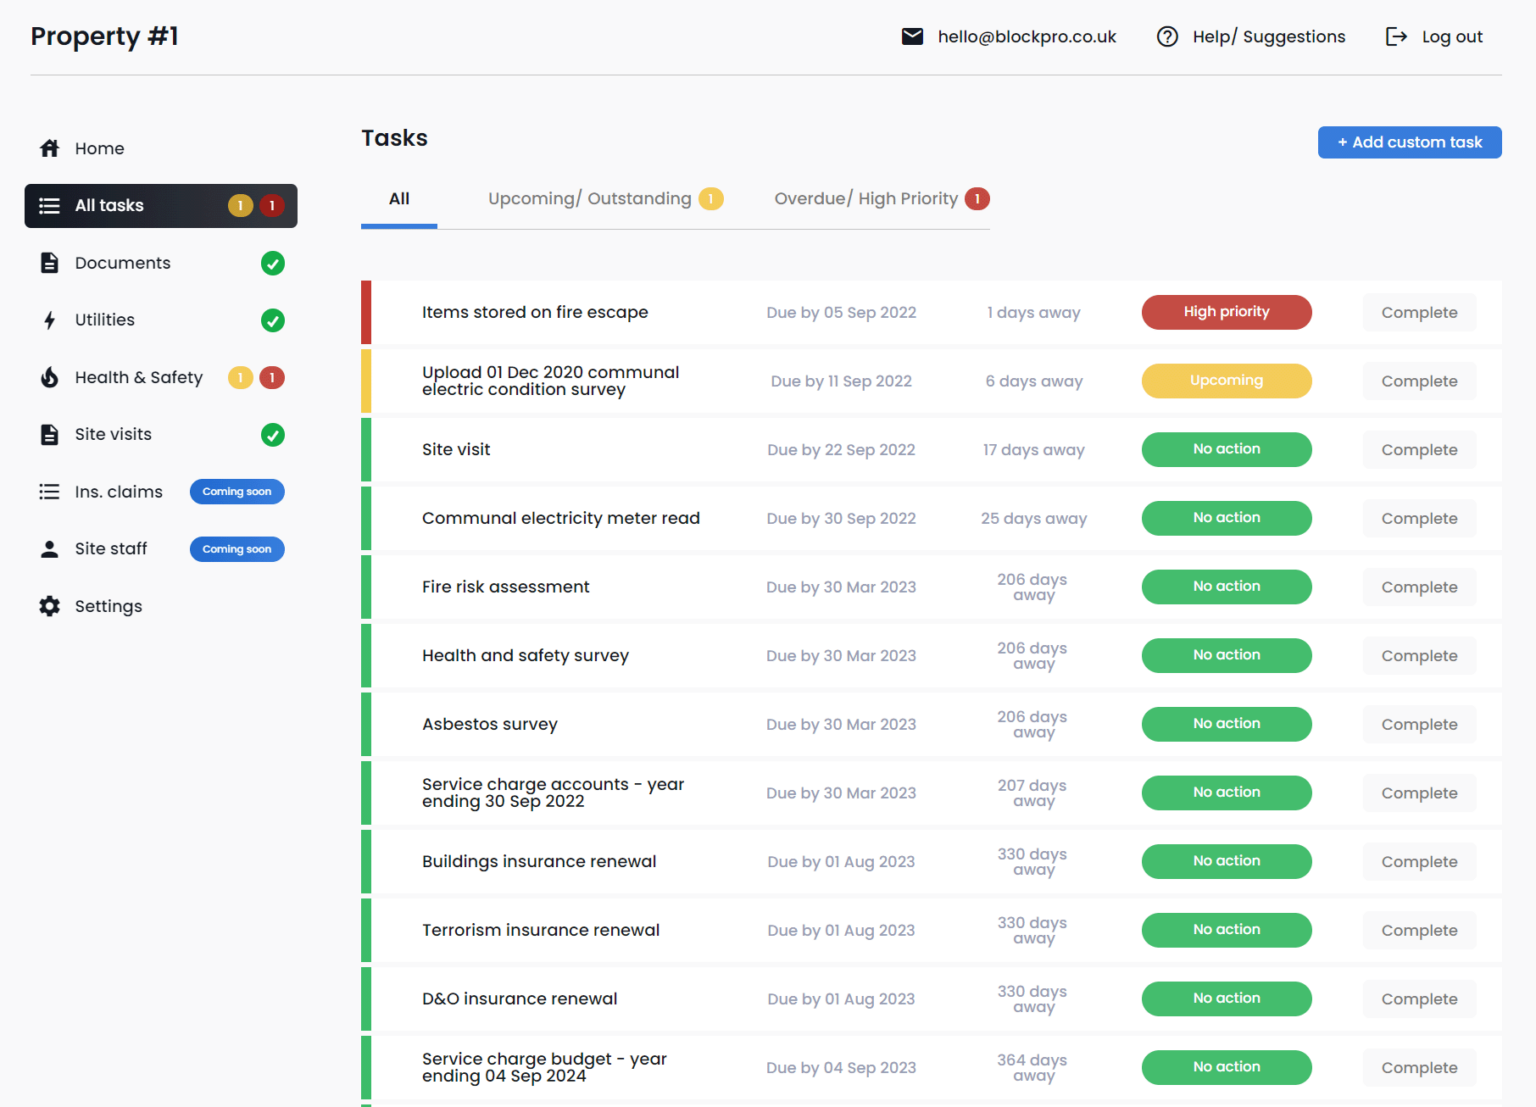This screenshot has width=1536, height=1107.
Task: Select the All tasks list icon
Action: tap(49, 205)
